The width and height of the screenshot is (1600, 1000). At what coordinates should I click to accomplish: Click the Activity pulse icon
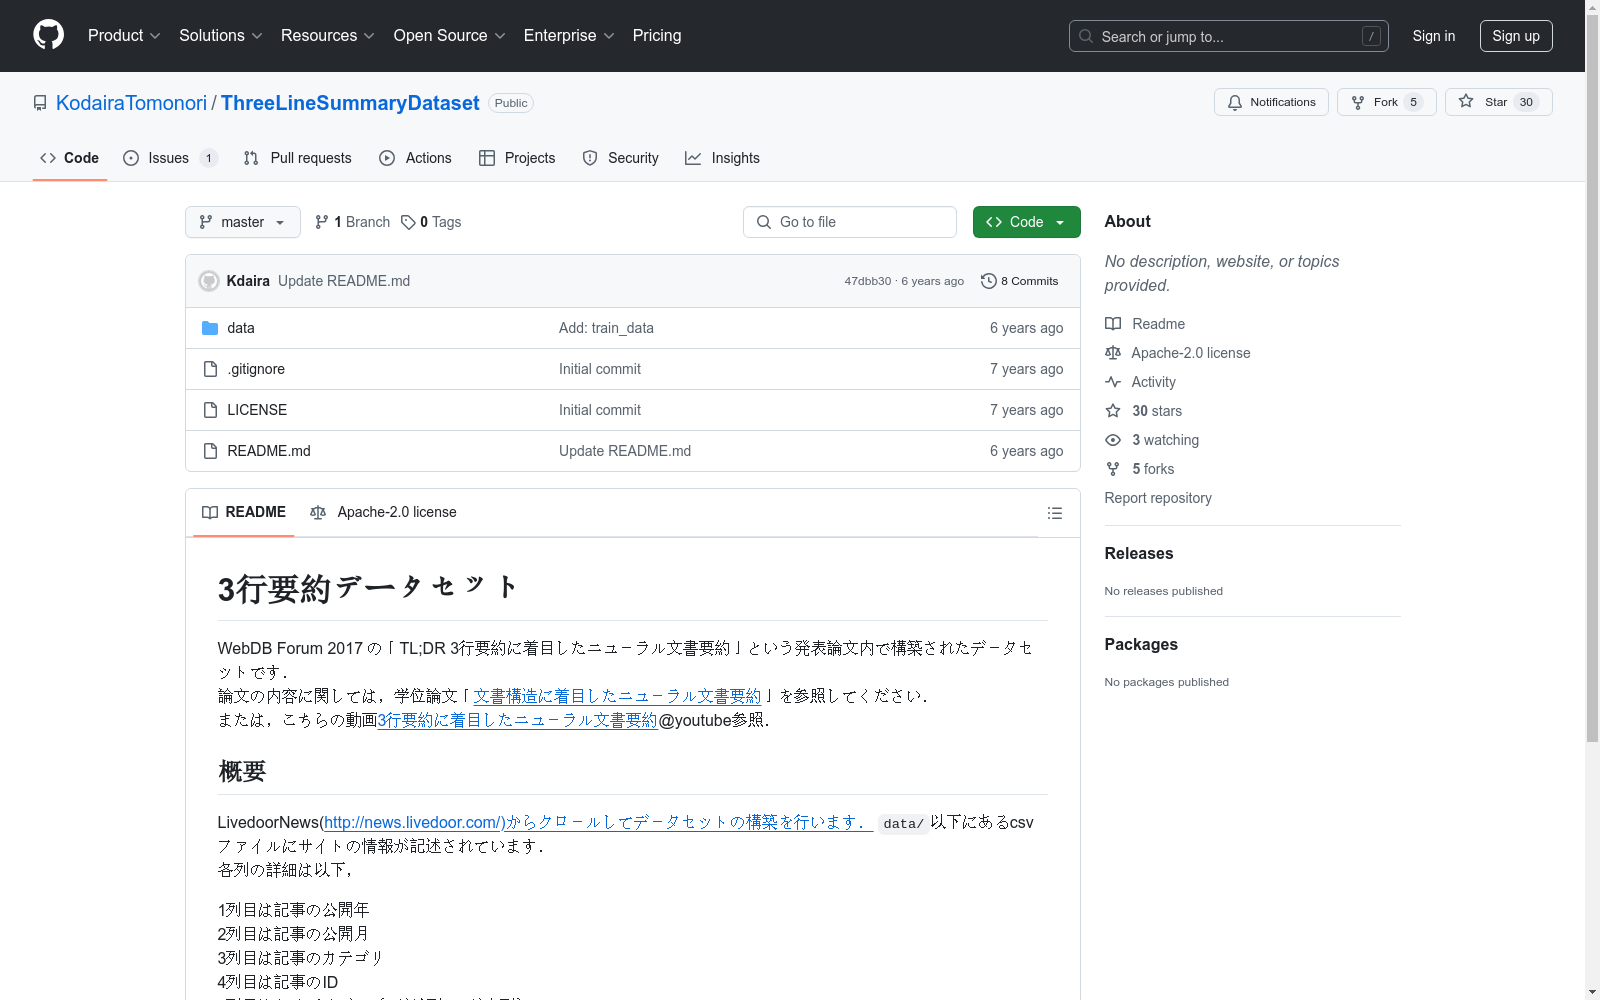tap(1113, 382)
